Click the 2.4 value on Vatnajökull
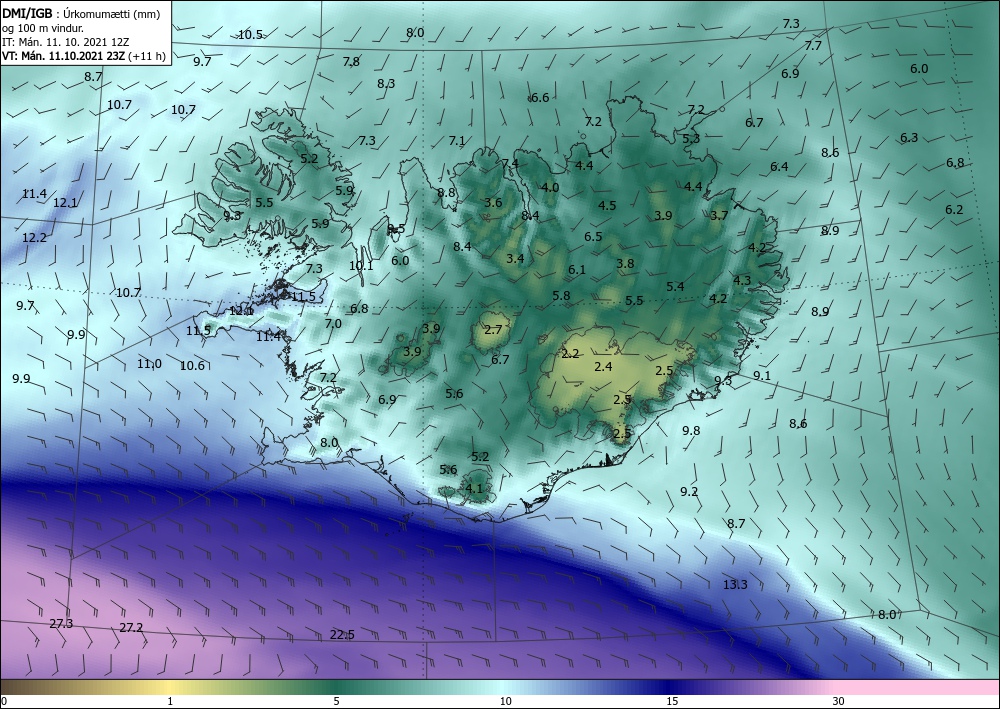This screenshot has height=709, width=1000. pyautogui.click(x=603, y=367)
